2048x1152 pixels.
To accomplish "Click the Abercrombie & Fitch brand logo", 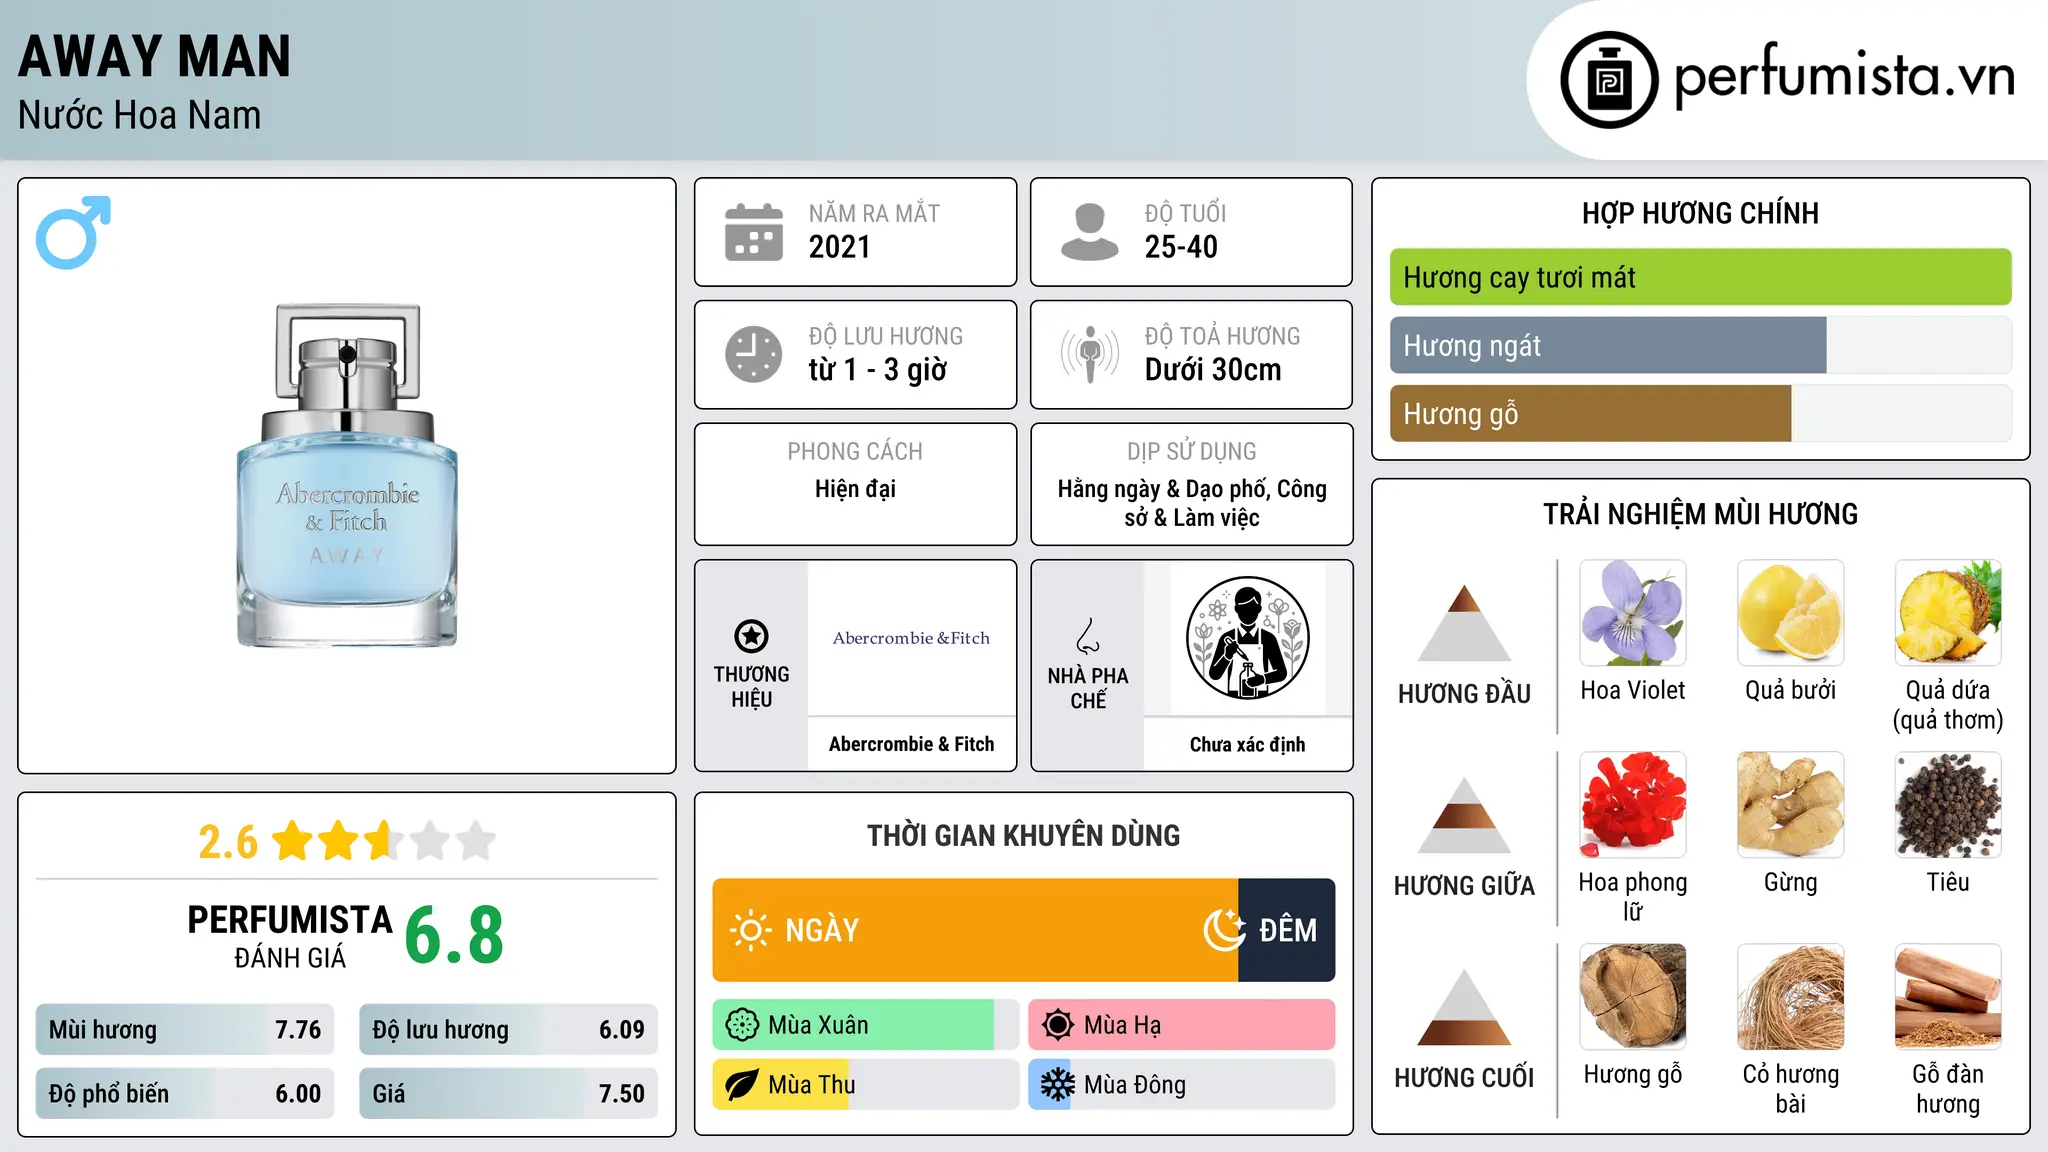I will (x=911, y=638).
